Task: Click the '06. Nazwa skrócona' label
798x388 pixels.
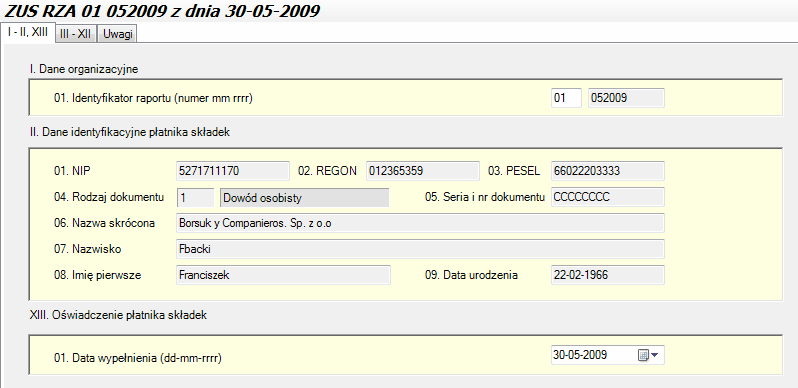Action: [104, 223]
